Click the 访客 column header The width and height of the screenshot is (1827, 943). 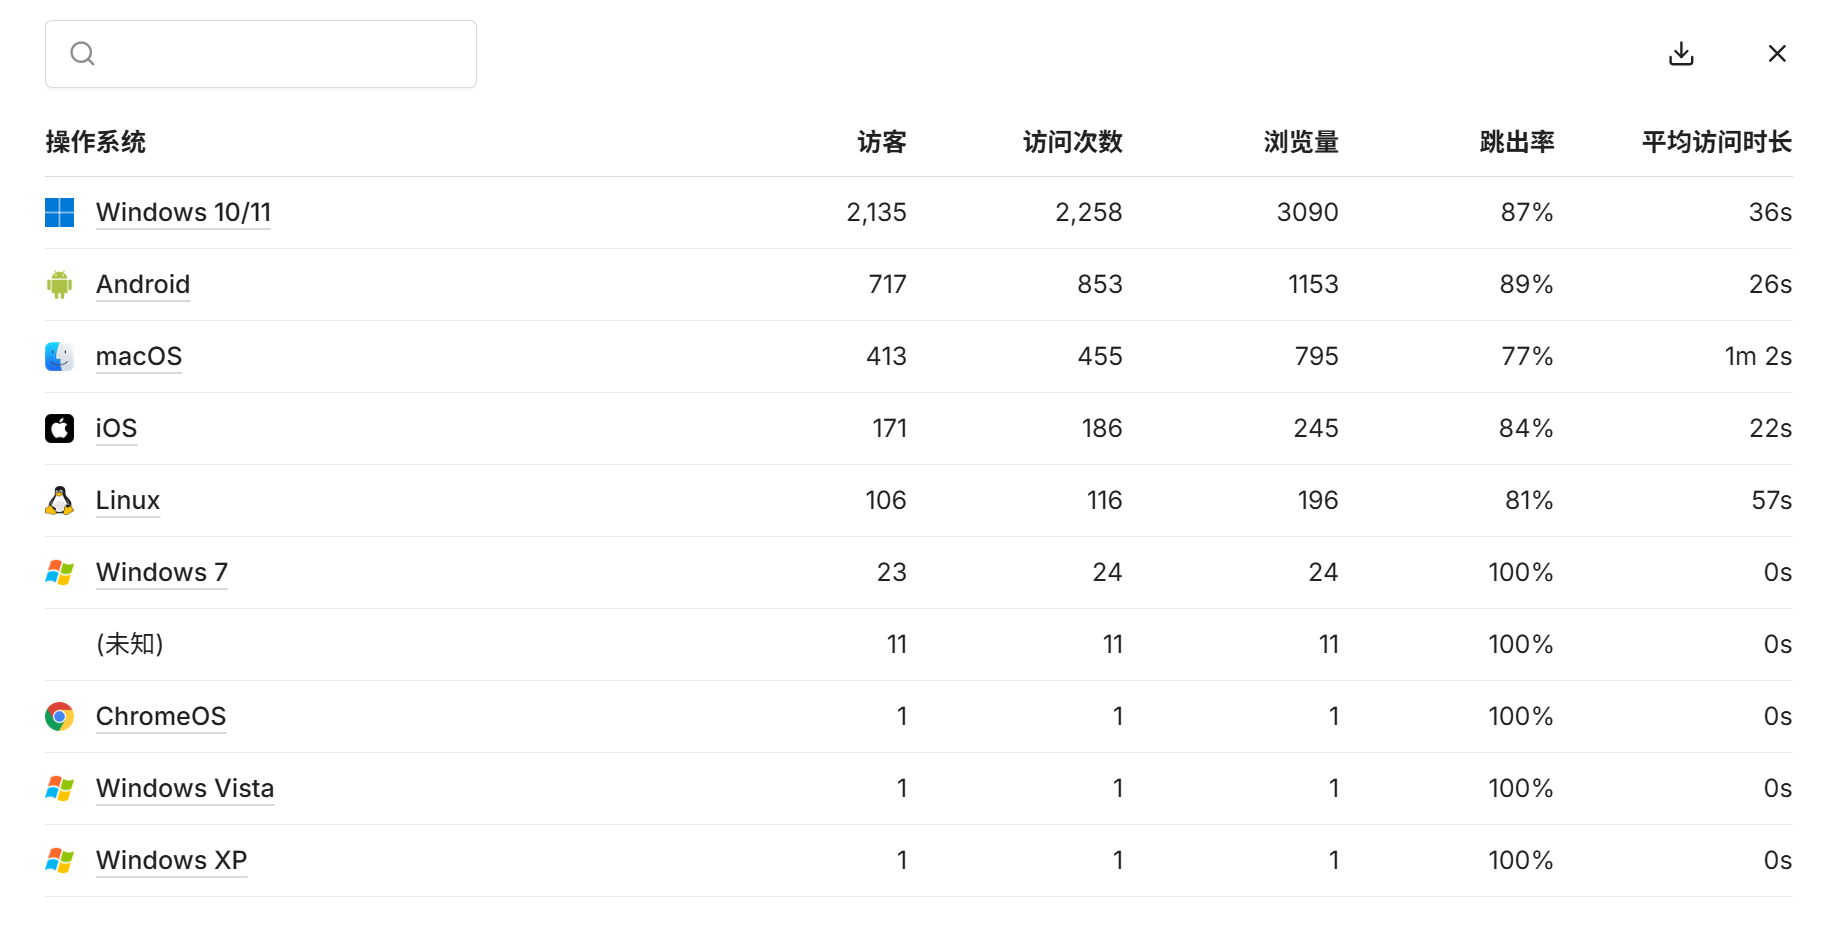pyautogui.click(x=881, y=142)
